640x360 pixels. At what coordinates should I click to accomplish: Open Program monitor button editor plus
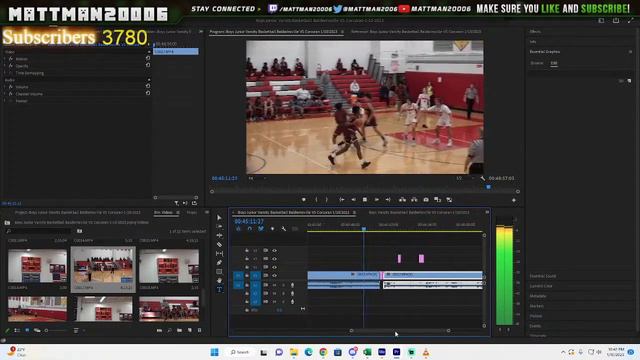pyautogui.click(x=514, y=200)
